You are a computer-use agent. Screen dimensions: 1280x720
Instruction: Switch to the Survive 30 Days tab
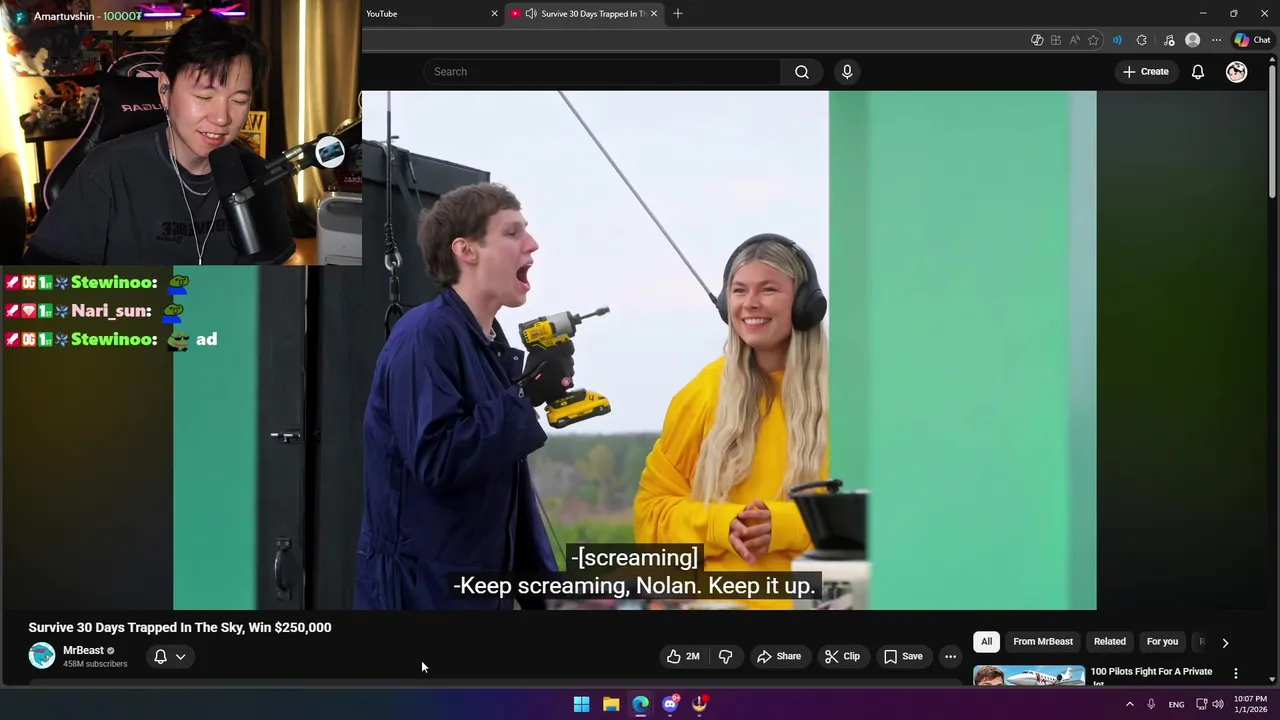point(585,13)
